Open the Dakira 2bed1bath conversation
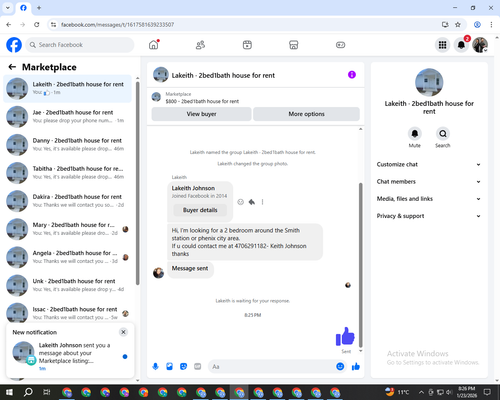Viewport: 500px width, 400px height. point(67,201)
